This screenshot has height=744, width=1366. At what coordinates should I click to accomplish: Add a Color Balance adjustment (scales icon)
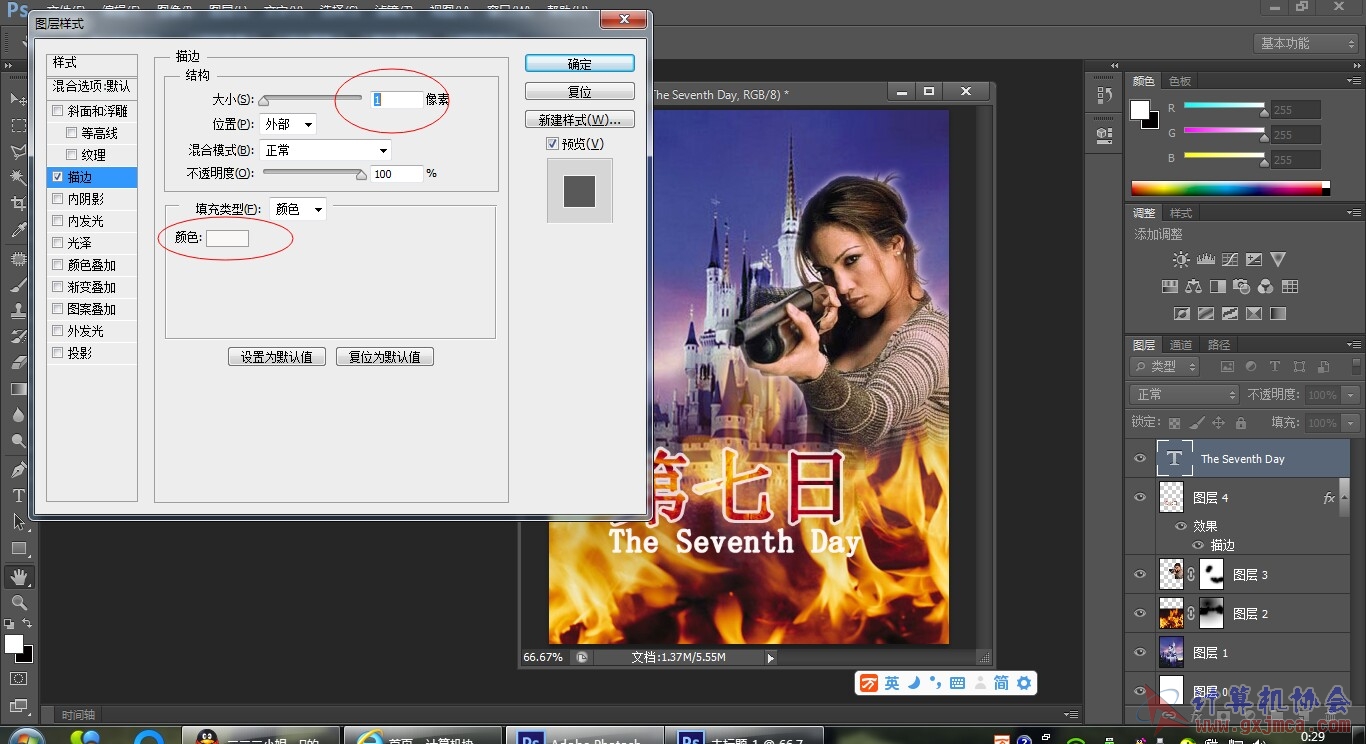1194,287
